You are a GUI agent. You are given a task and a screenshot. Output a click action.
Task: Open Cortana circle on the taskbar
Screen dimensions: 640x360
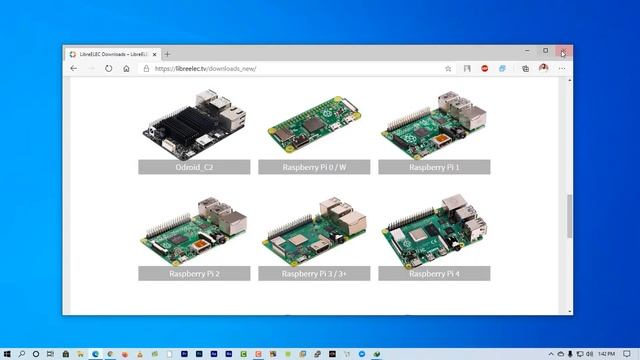tap(36, 354)
